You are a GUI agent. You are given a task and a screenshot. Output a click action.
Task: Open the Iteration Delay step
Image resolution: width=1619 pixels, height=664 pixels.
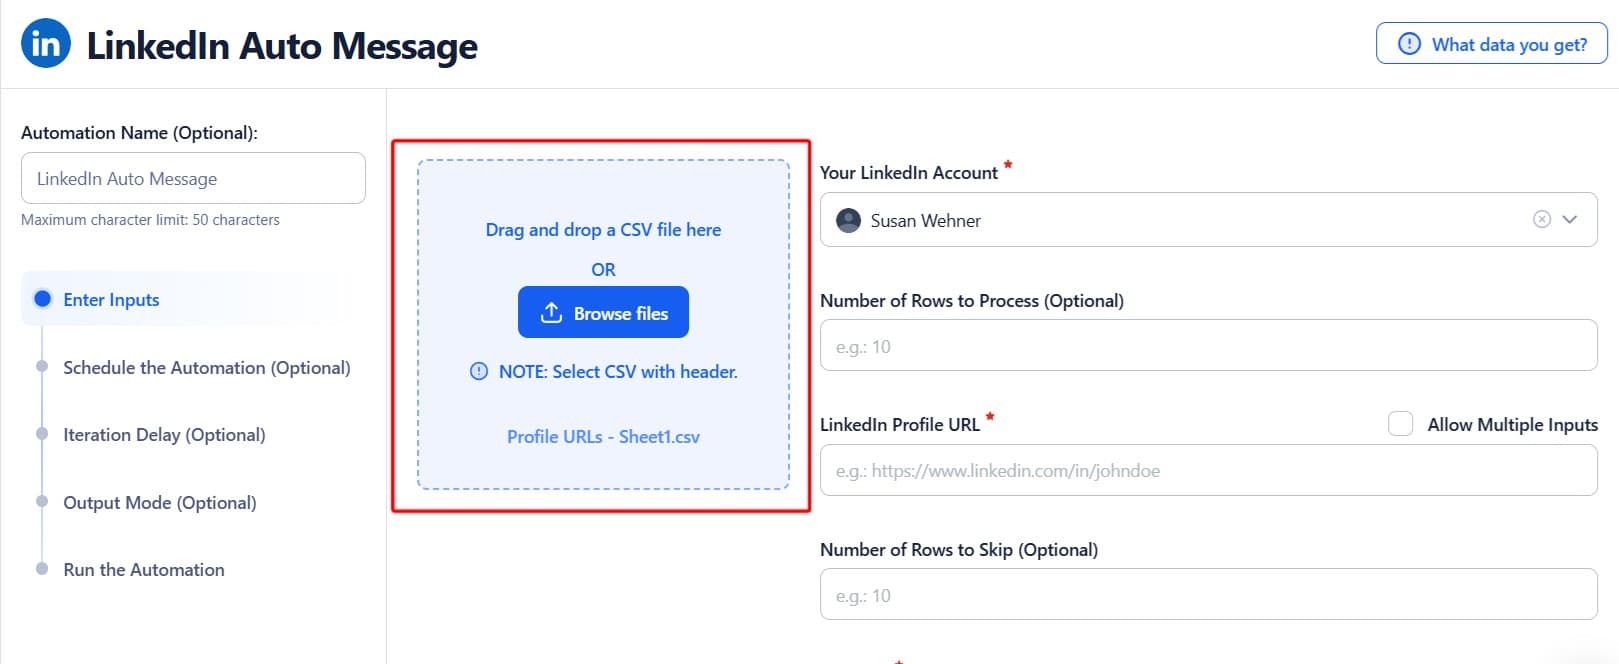[x=164, y=435]
